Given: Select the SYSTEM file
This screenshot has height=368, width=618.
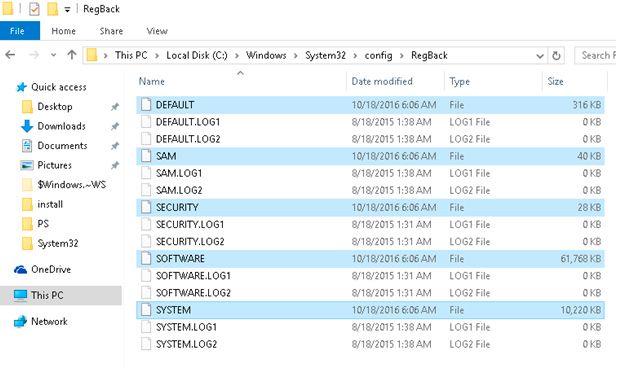Looking at the screenshot, I should tap(370, 310).
